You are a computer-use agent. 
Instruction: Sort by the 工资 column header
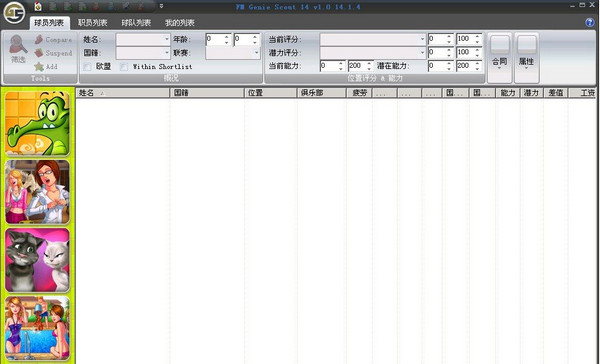(x=582, y=93)
